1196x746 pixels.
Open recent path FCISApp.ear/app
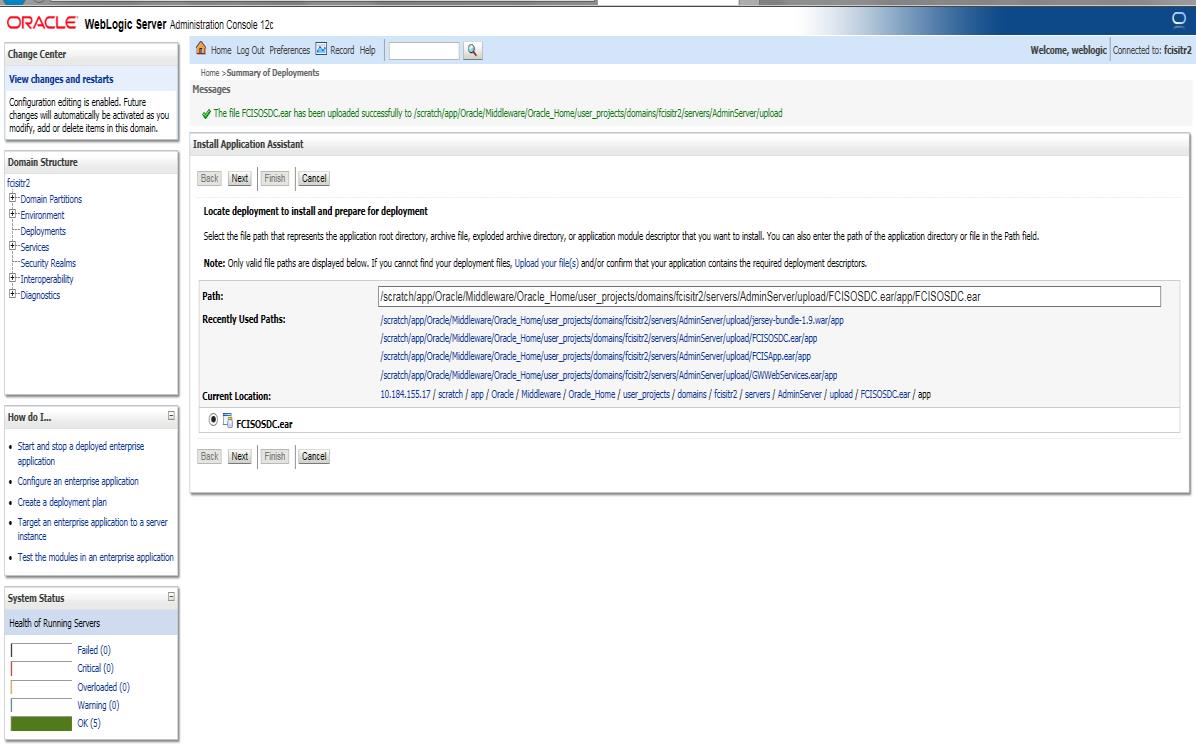tap(596, 356)
